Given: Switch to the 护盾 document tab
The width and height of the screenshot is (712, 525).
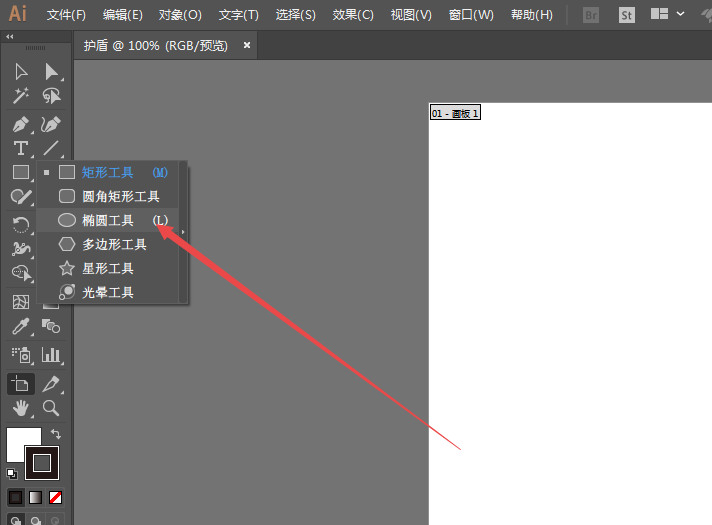Looking at the screenshot, I should pyautogui.click(x=156, y=45).
